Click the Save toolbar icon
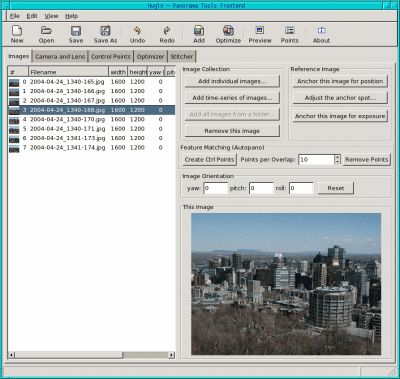This screenshot has width=400, height=379. tap(76, 34)
